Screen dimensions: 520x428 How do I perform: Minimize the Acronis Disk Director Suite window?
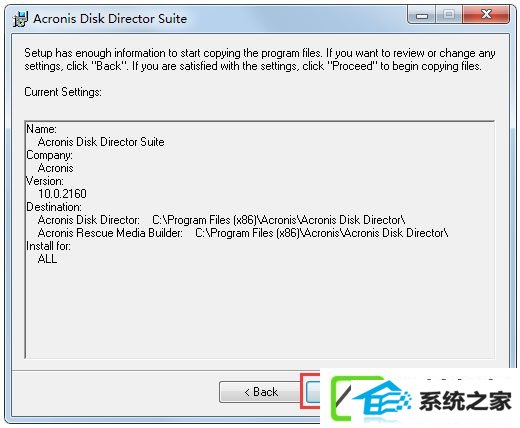point(422,15)
